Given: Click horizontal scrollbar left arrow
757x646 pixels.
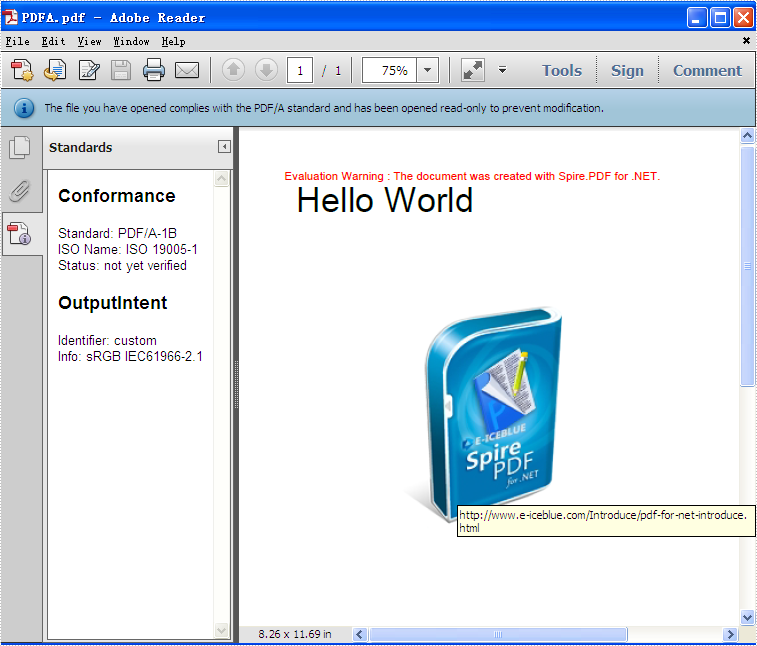Looking at the screenshot, I should tap(359, 634).
